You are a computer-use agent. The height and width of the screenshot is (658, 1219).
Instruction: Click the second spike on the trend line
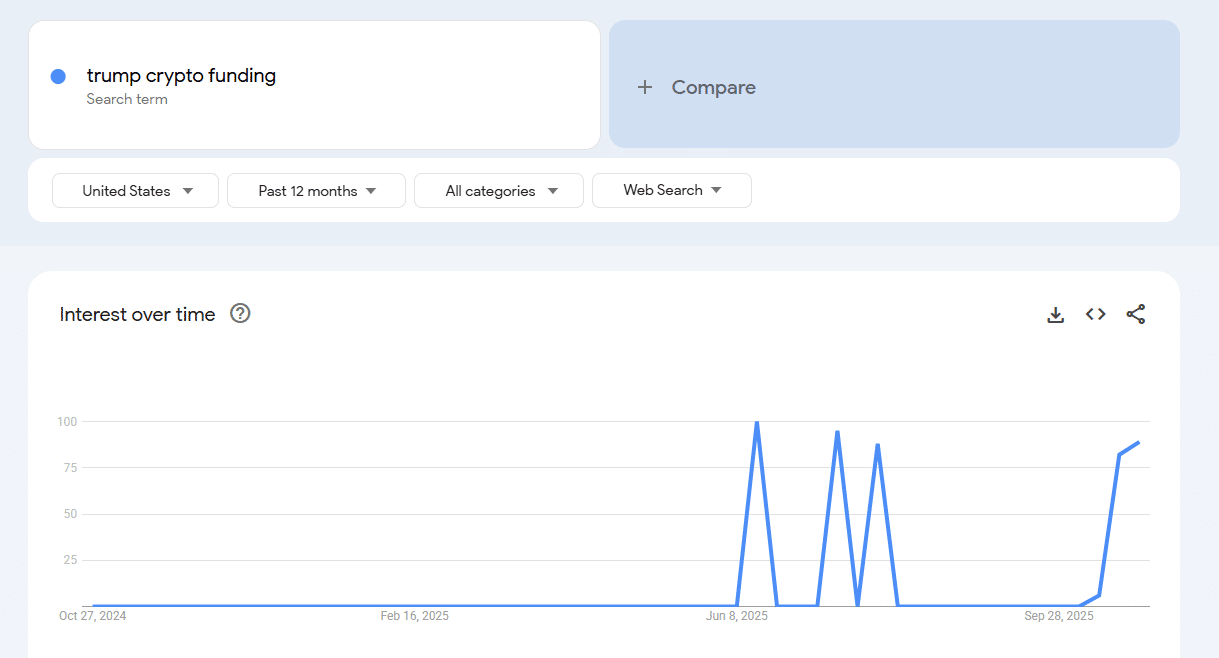pos(837,432)
